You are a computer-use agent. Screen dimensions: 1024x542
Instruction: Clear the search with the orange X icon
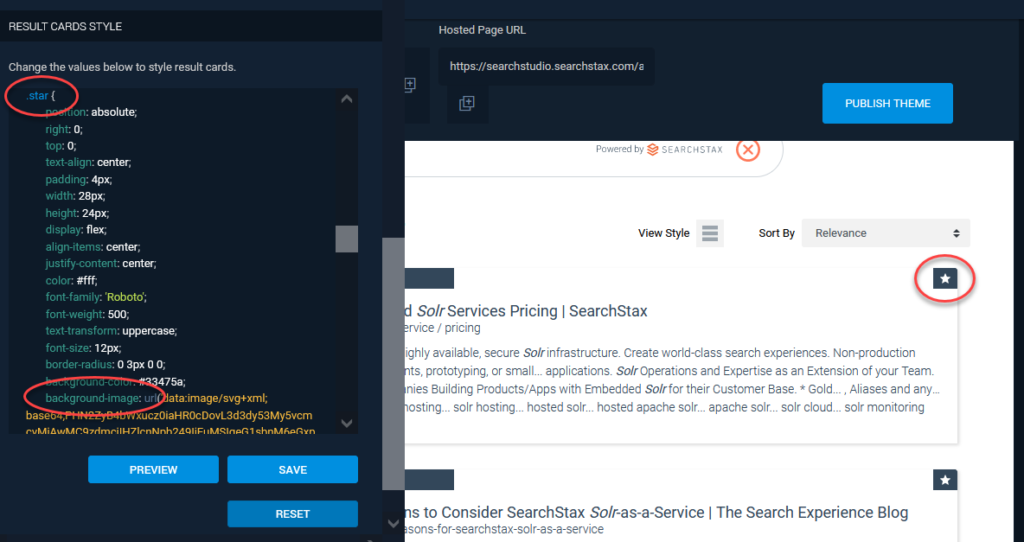tap(748, 150)
